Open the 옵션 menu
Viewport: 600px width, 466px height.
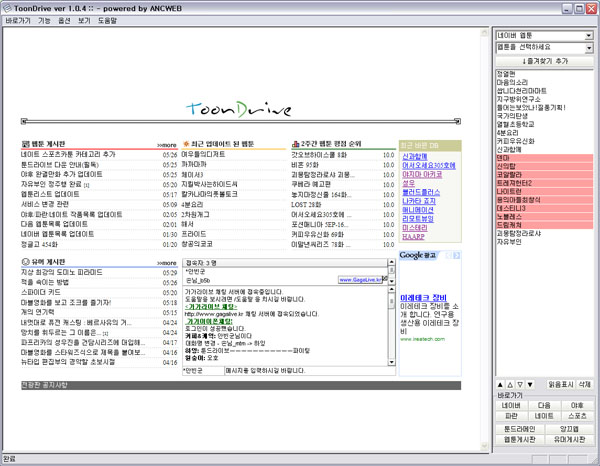[64, 21]
